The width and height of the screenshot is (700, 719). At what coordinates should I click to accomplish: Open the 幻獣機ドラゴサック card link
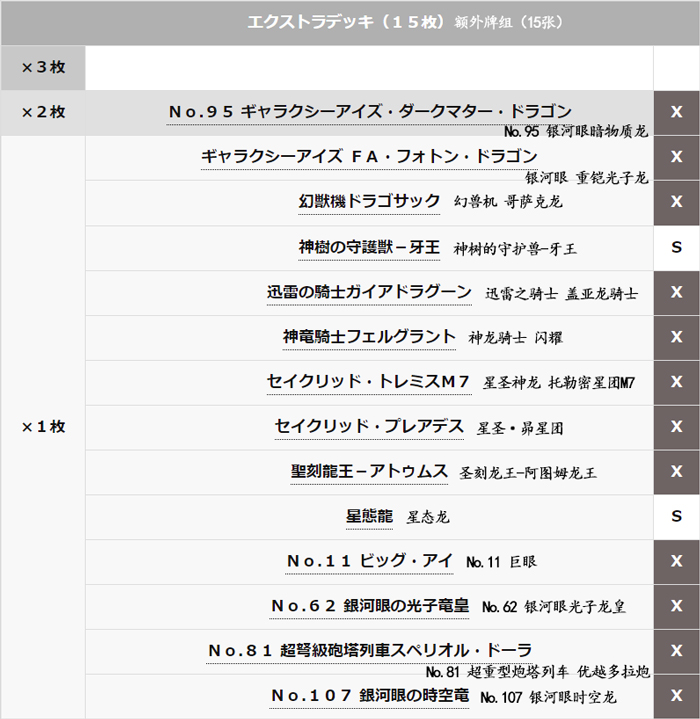[x=369, y=201]
